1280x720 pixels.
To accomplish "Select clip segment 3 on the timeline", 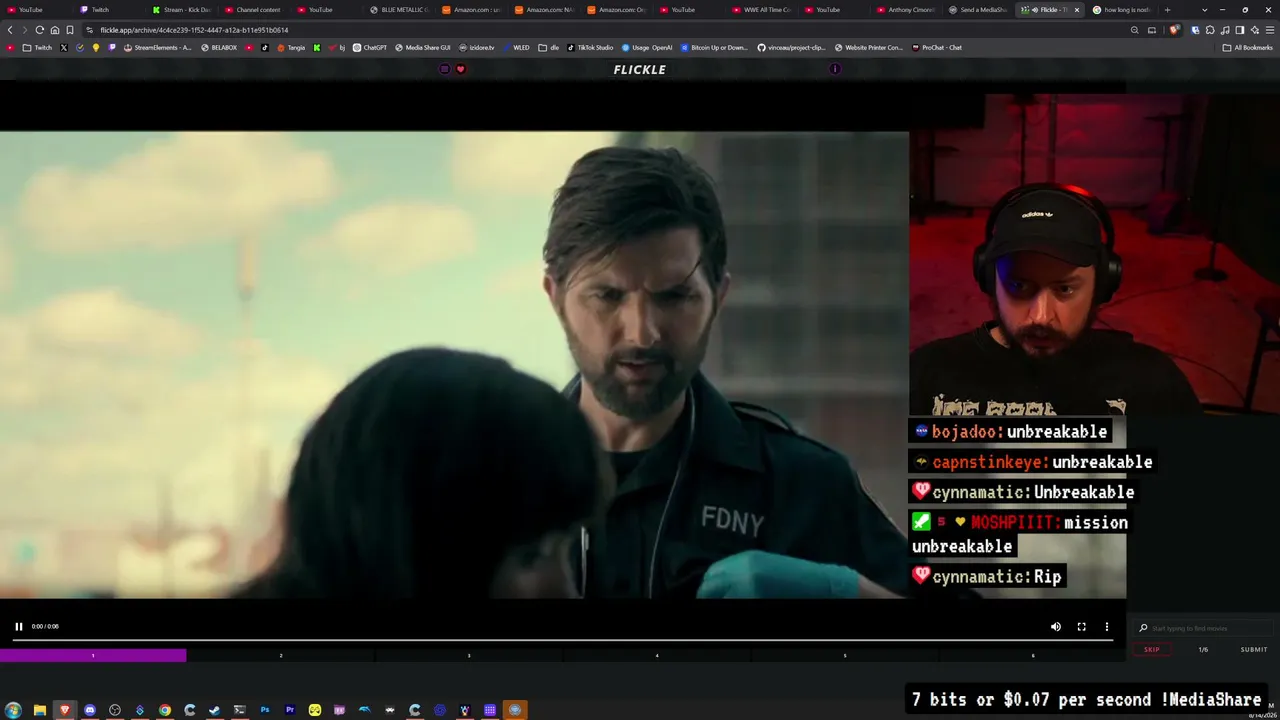I will [469, 656].
